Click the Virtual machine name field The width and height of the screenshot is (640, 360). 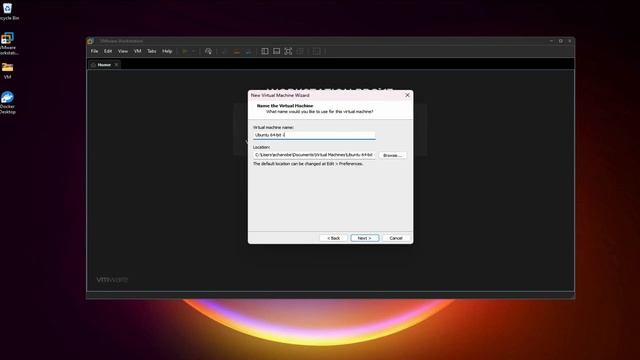click(x=314, y=135)
